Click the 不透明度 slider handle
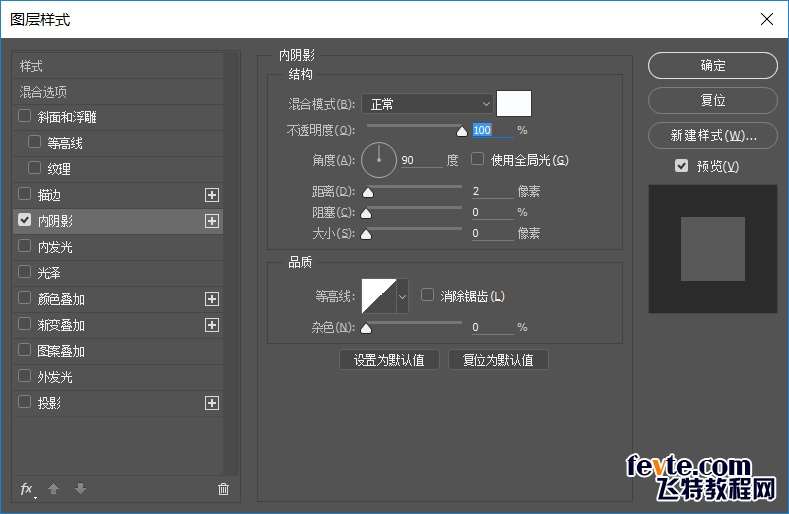Screen dimensions: 789x514 click(x=462, y=132)
